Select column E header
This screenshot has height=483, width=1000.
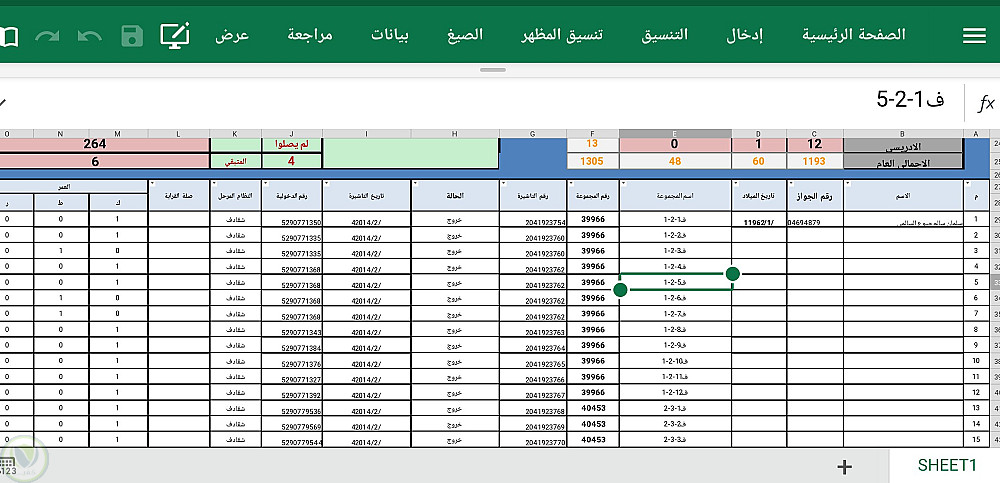click(x=675, y=133)
